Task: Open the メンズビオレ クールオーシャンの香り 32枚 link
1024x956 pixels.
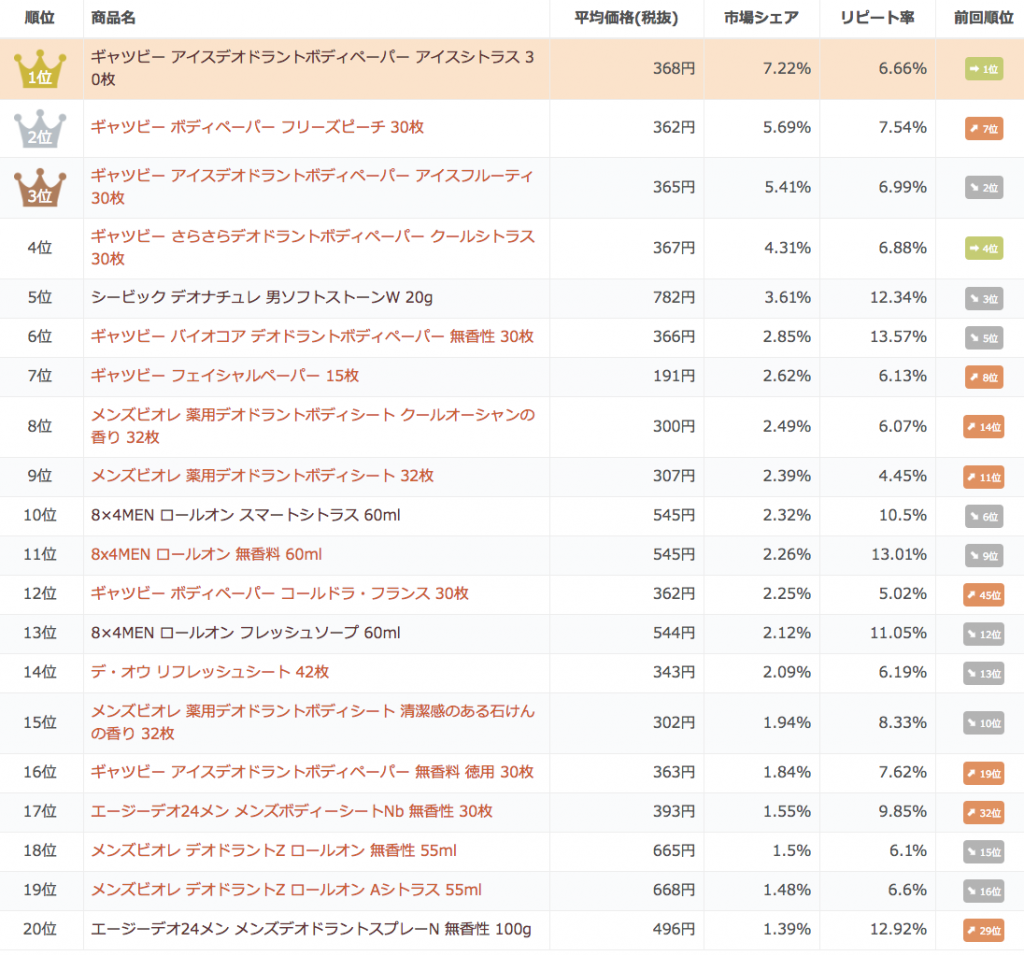Action: (x=313, y=426)
